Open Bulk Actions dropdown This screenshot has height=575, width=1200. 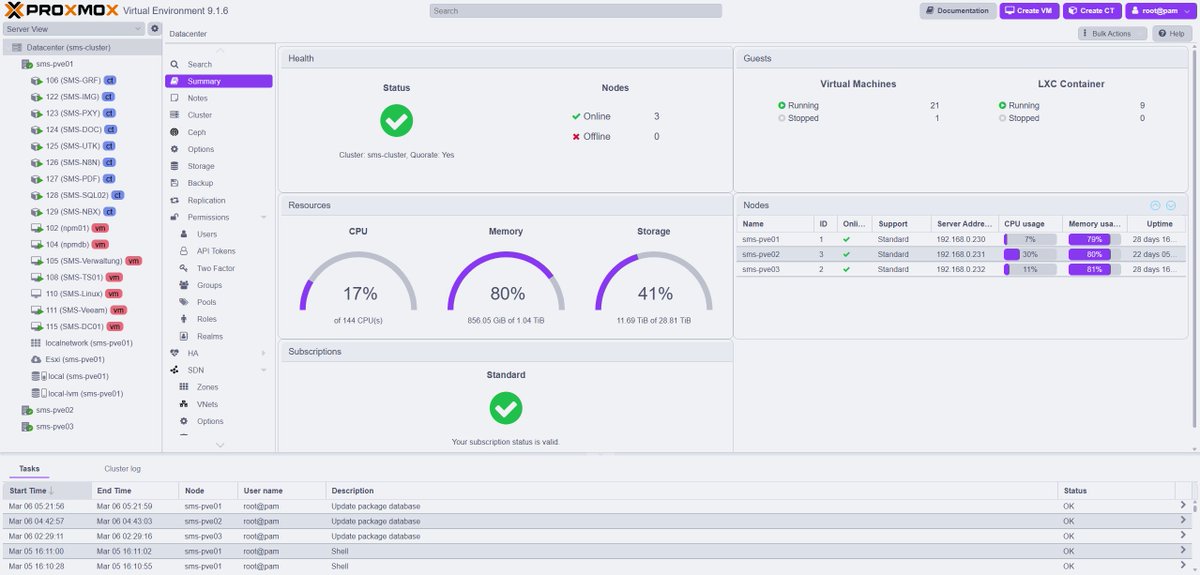(1113, 34)
